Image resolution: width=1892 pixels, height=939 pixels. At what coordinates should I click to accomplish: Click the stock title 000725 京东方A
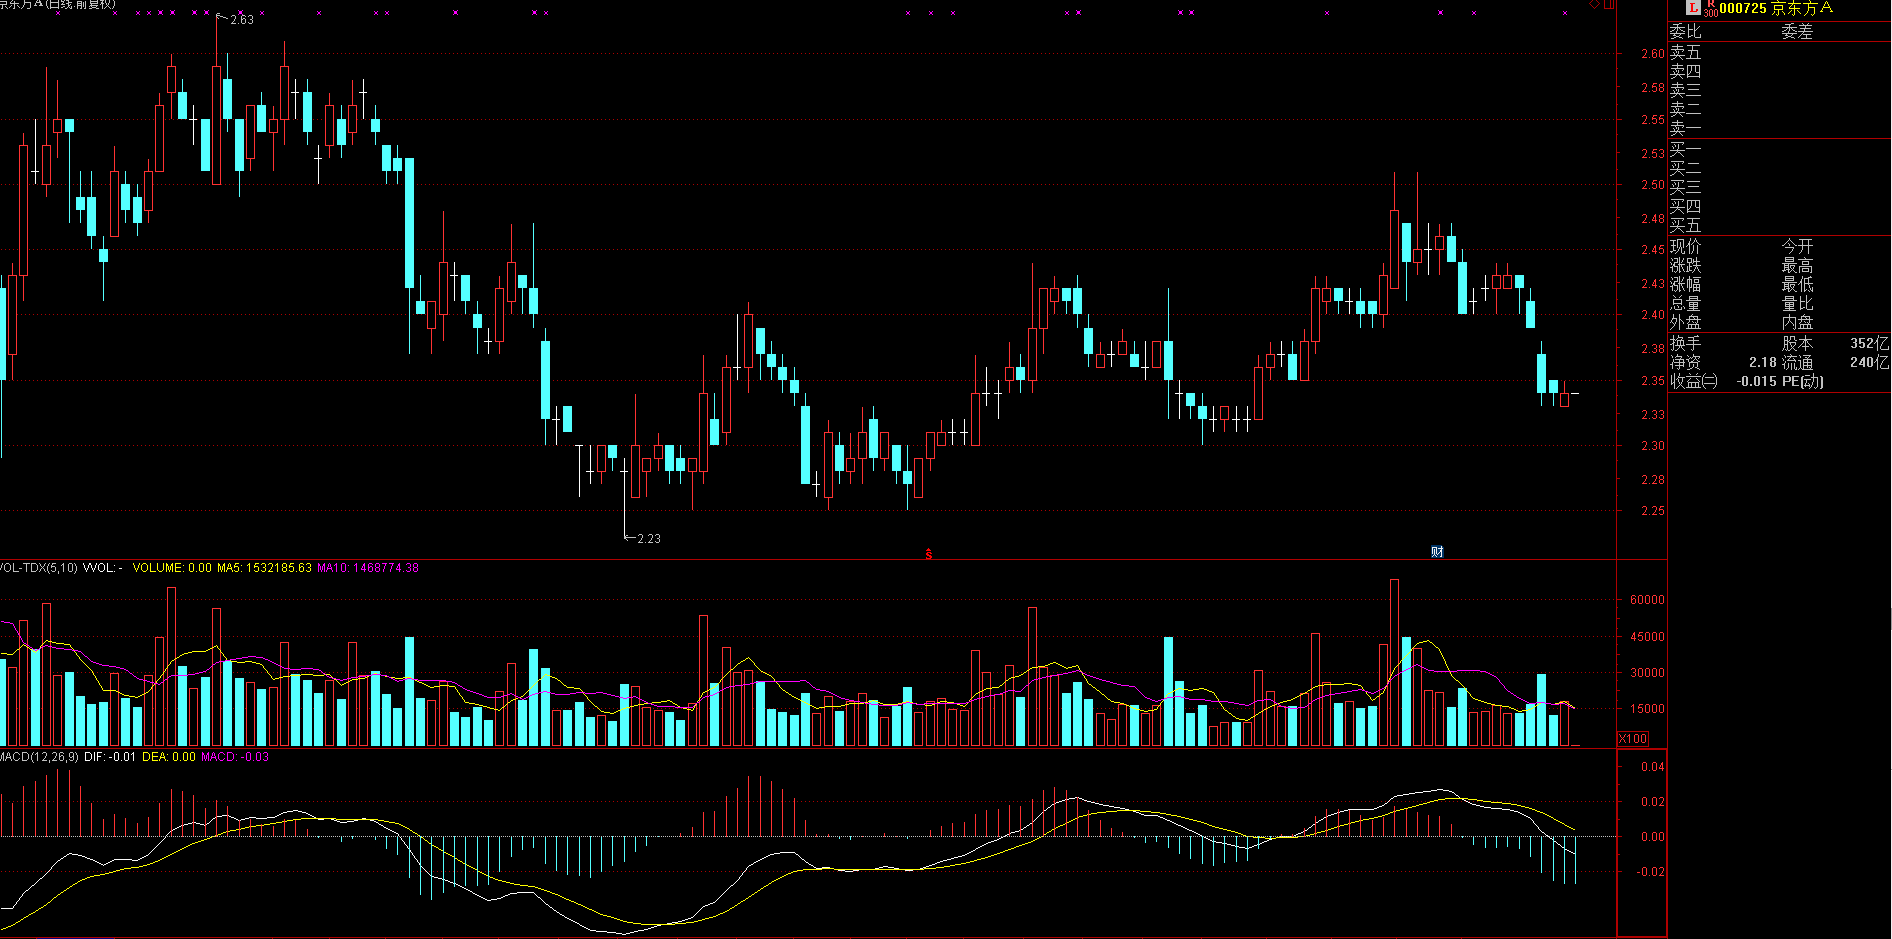tap(1776, 8)
